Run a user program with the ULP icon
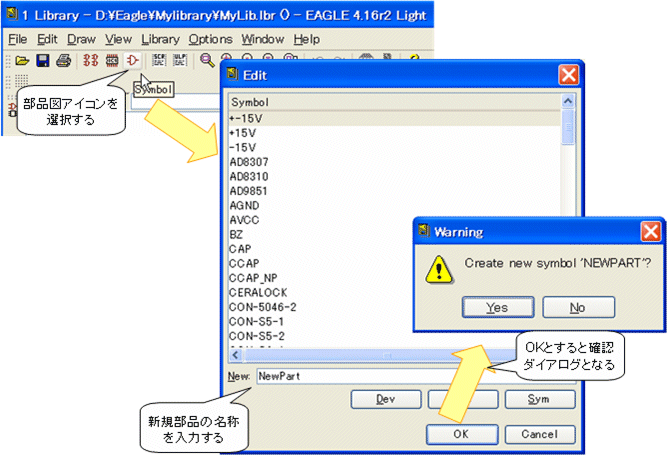Screen dimensions: 667x455 pyautogui.click(x=180, y=60)
